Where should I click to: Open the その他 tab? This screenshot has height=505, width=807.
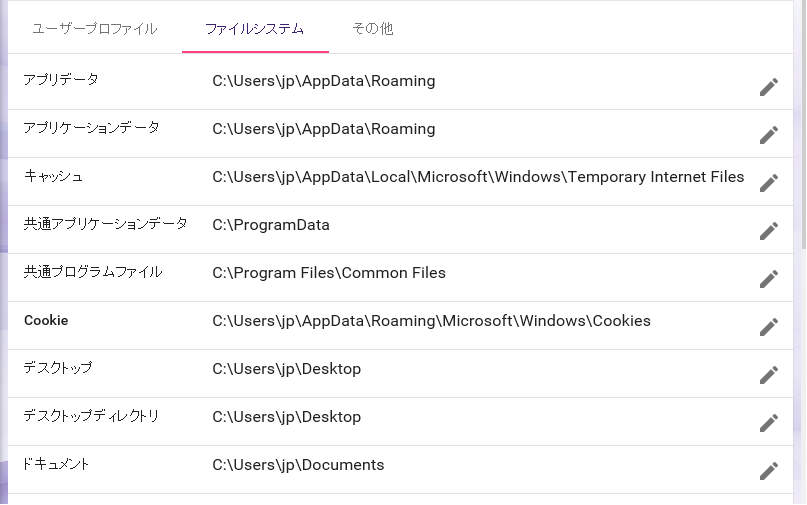373,29
